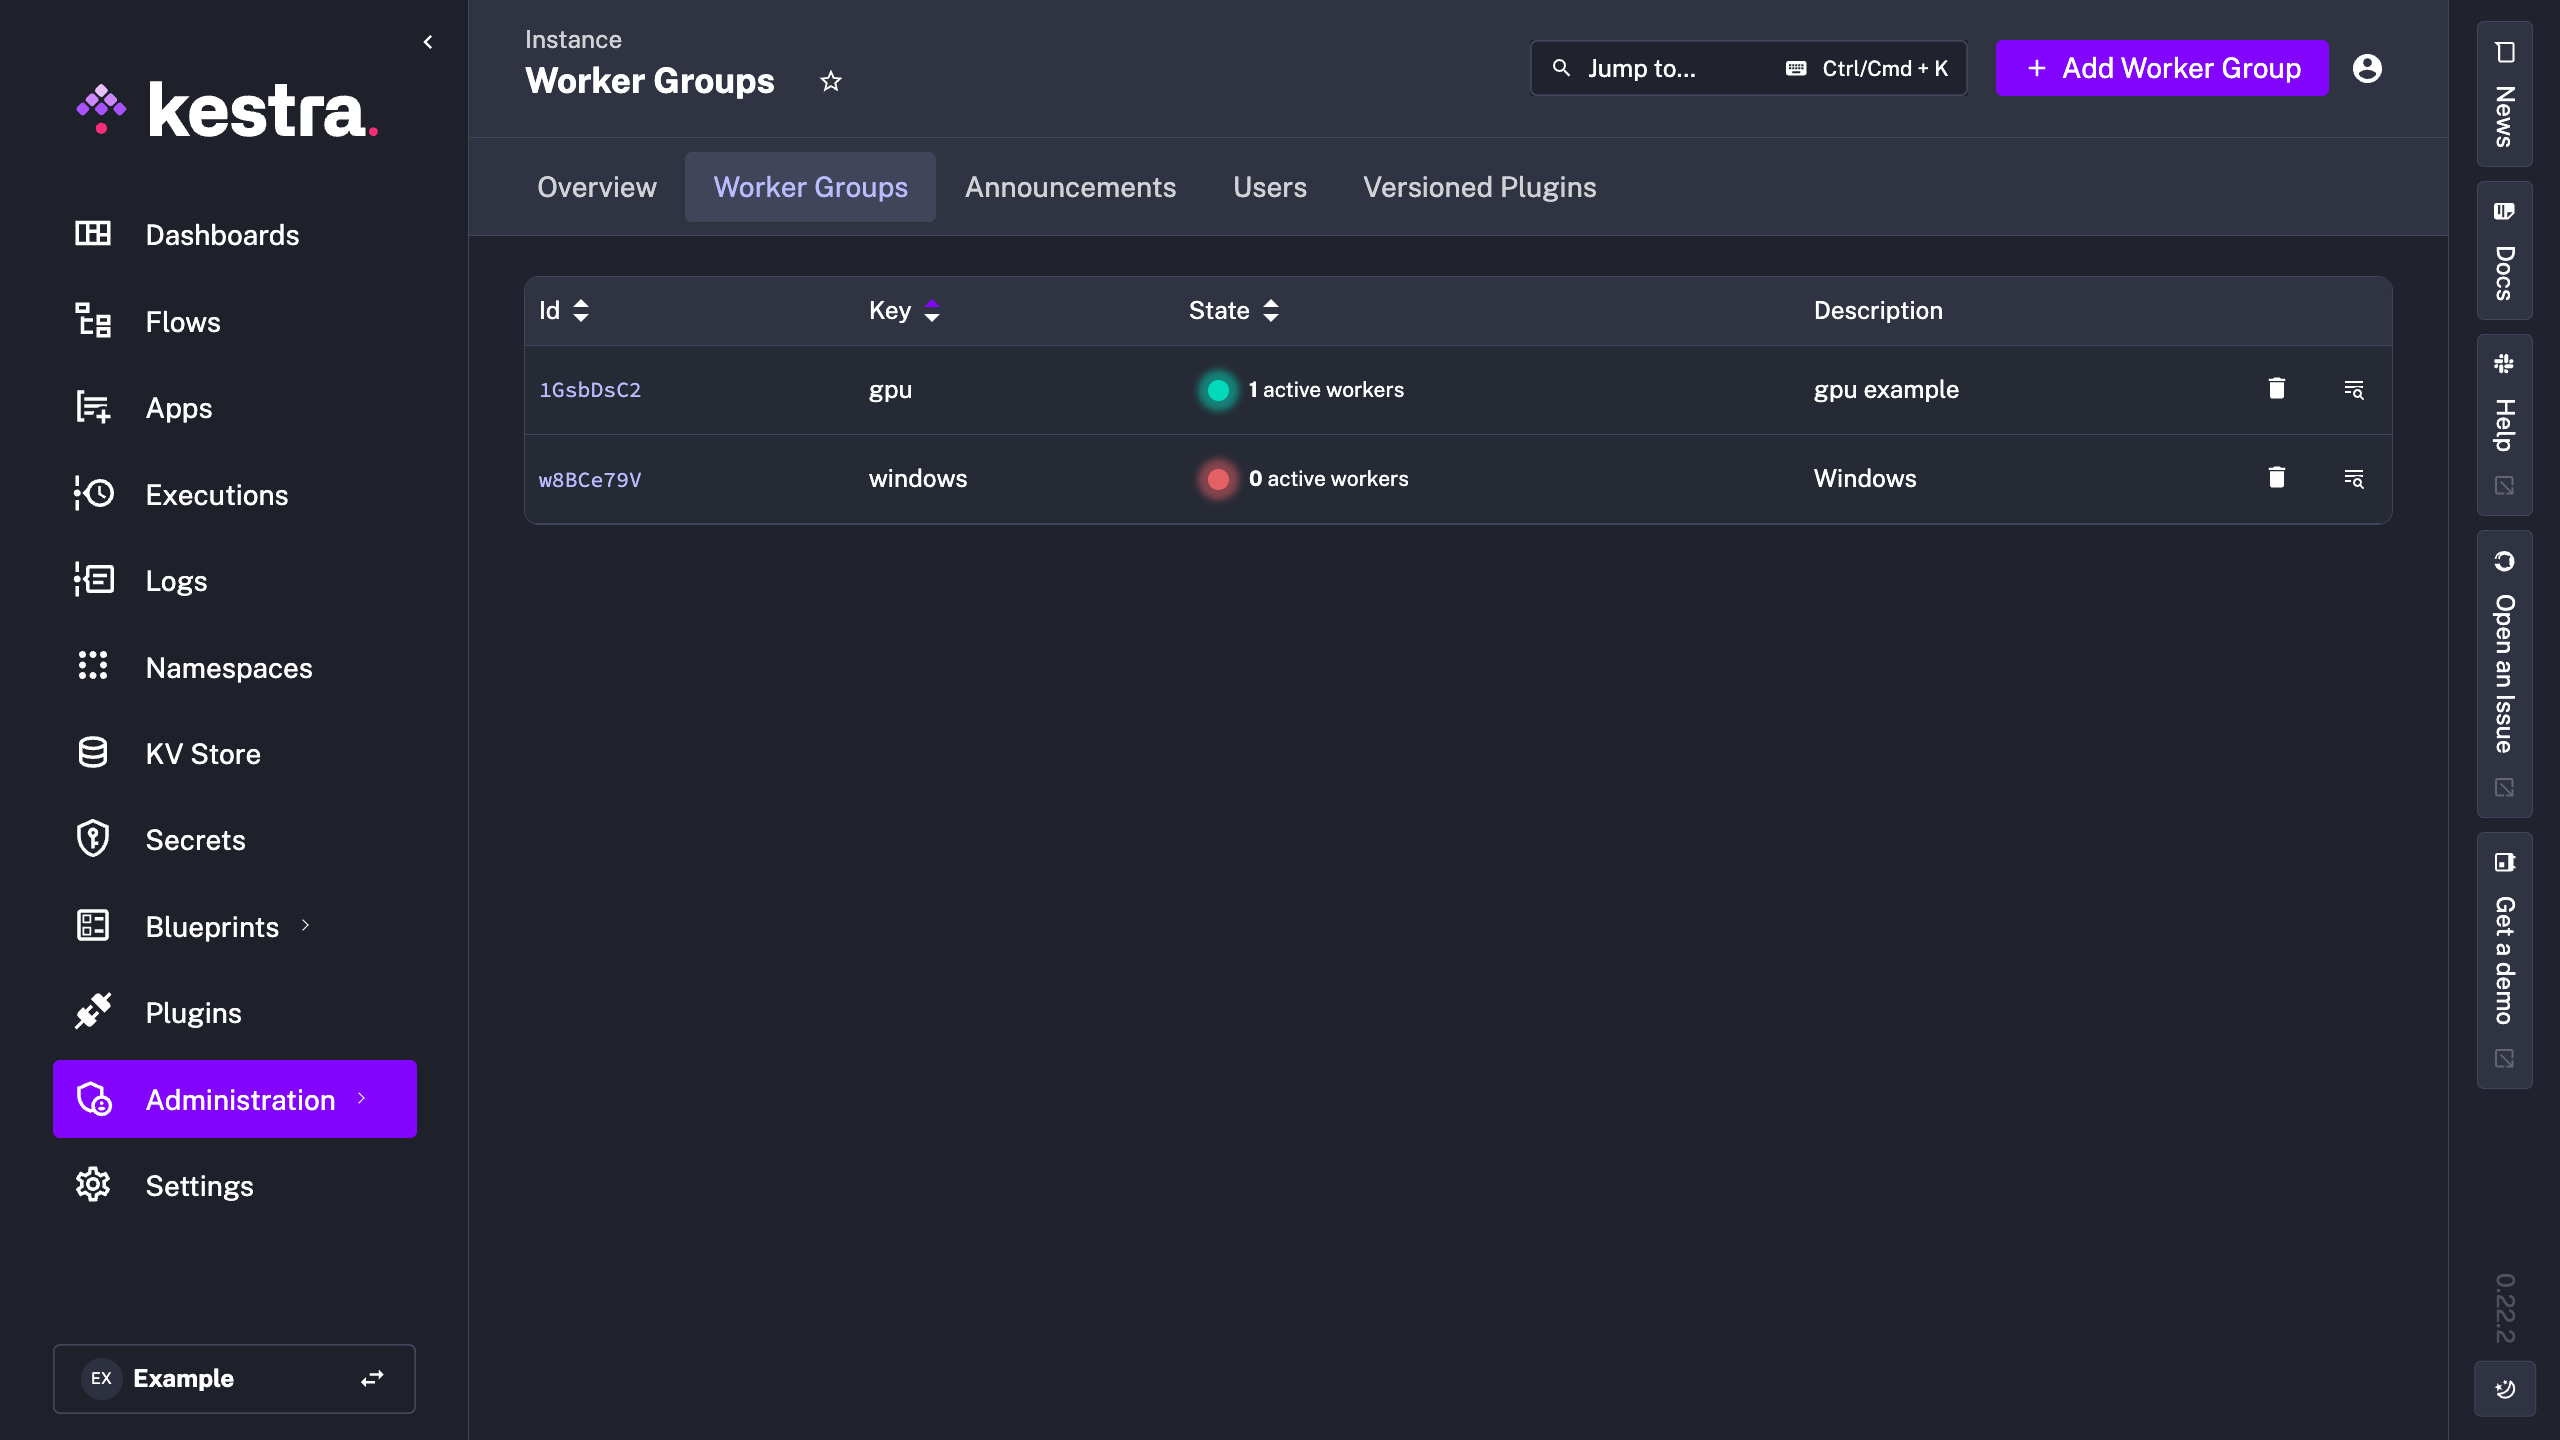The width and height of the screenshot is (2560, 1440).
Task: Delete the windows worker group
Action: (2277, 478)
